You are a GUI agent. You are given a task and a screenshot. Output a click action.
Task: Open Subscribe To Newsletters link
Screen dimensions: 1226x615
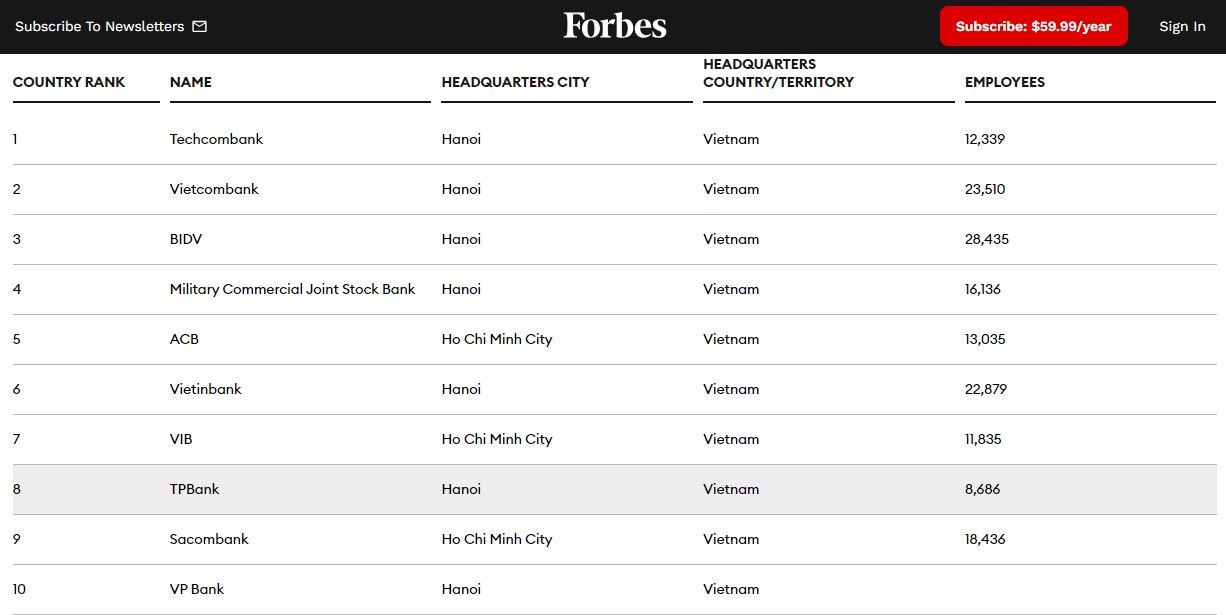pyautogui.click(x=99, y=26)
